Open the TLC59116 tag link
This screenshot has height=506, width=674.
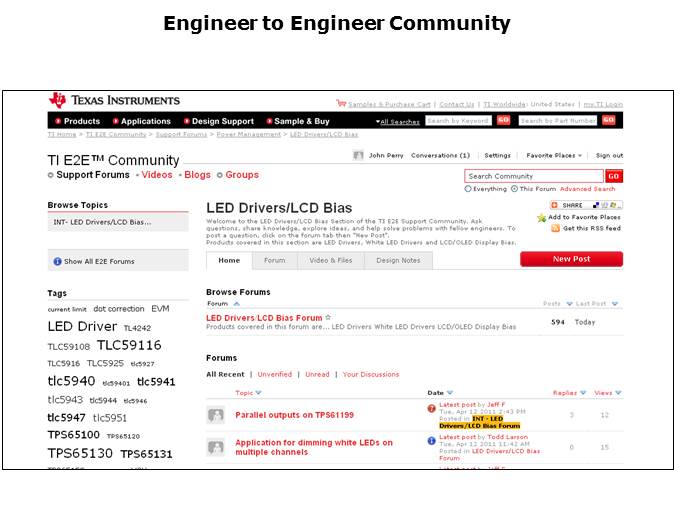(128, 345)
